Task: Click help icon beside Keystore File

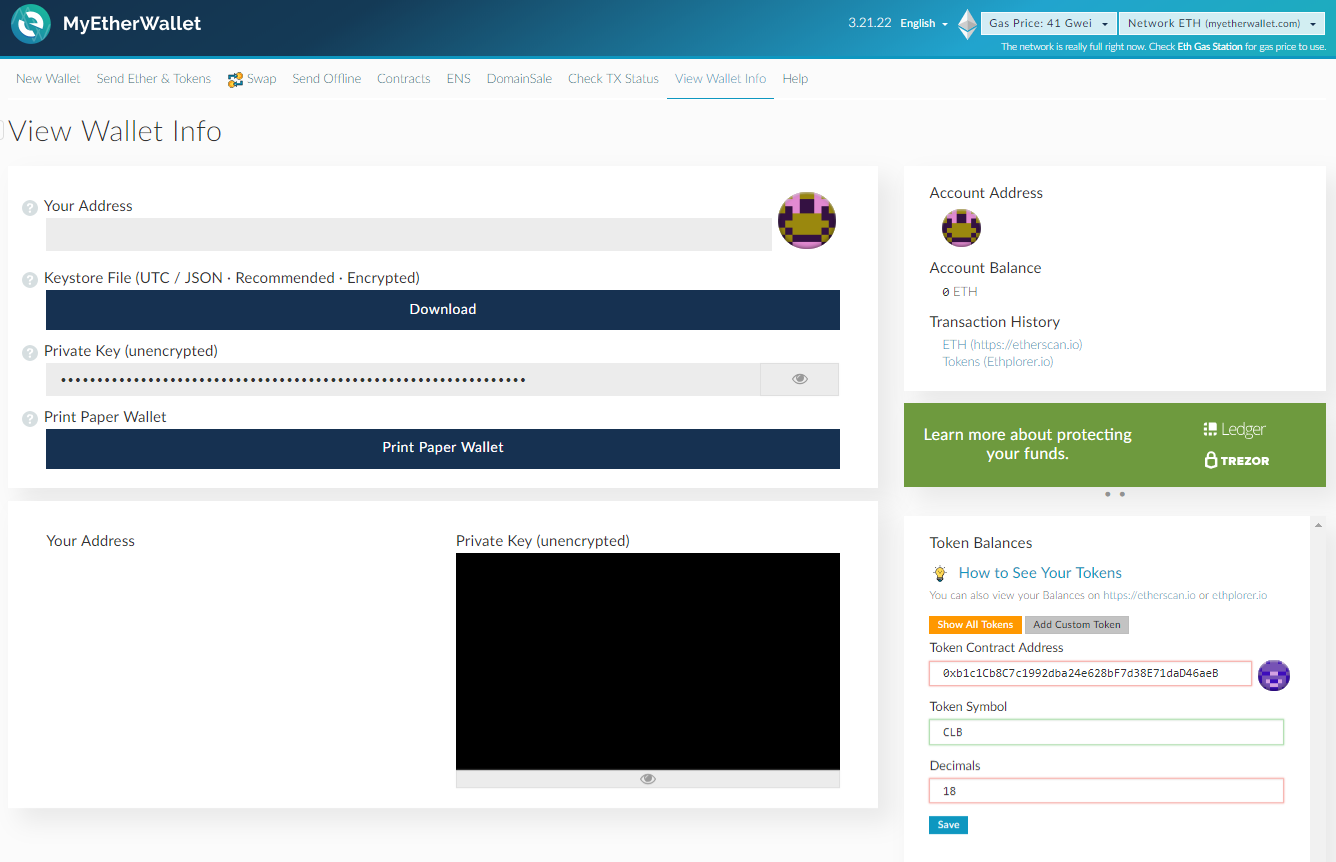Action: coord(30,279)
